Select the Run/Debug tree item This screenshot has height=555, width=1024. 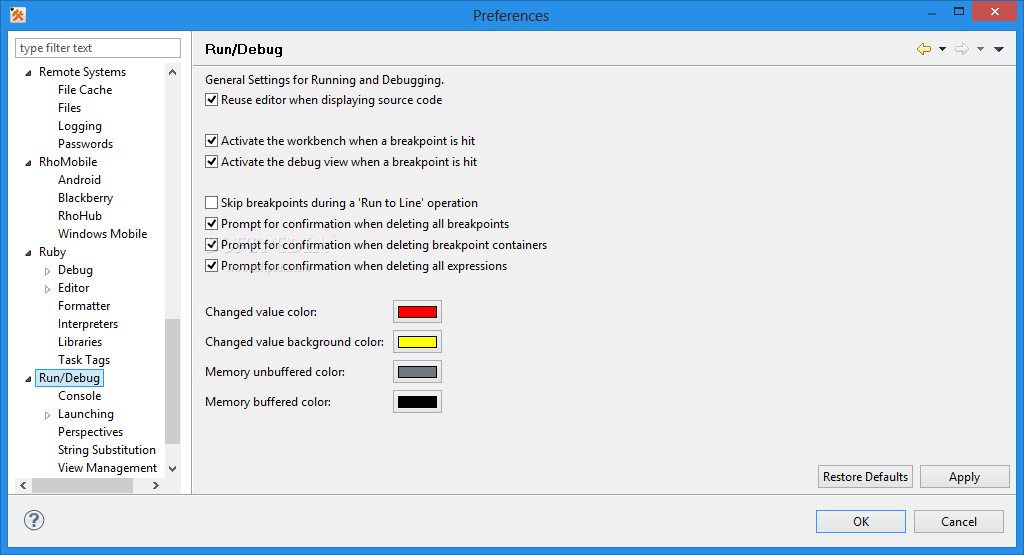[x=69, y=378]
